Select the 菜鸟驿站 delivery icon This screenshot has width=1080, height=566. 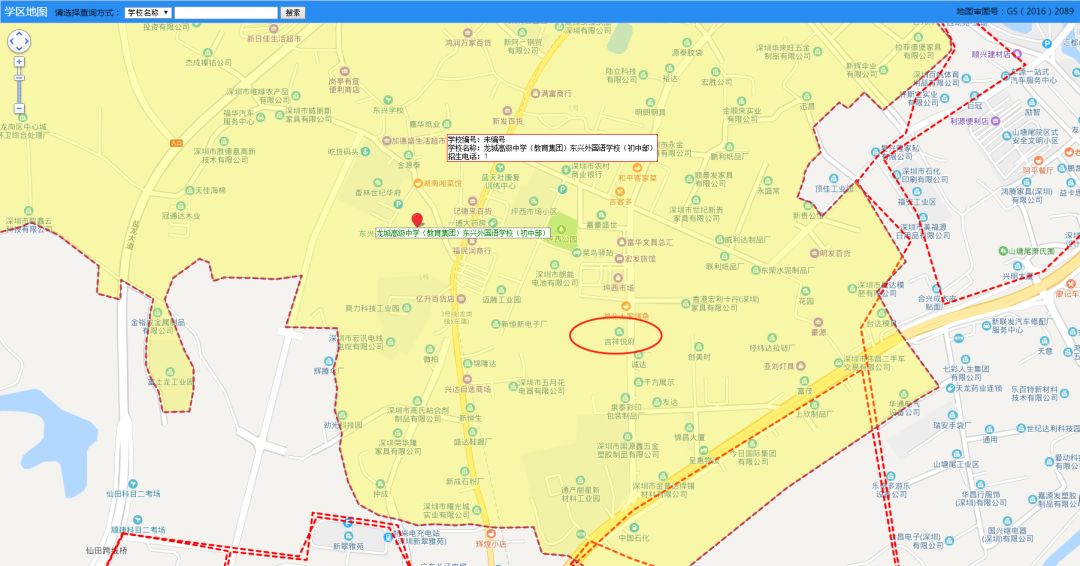coord(576,253)
